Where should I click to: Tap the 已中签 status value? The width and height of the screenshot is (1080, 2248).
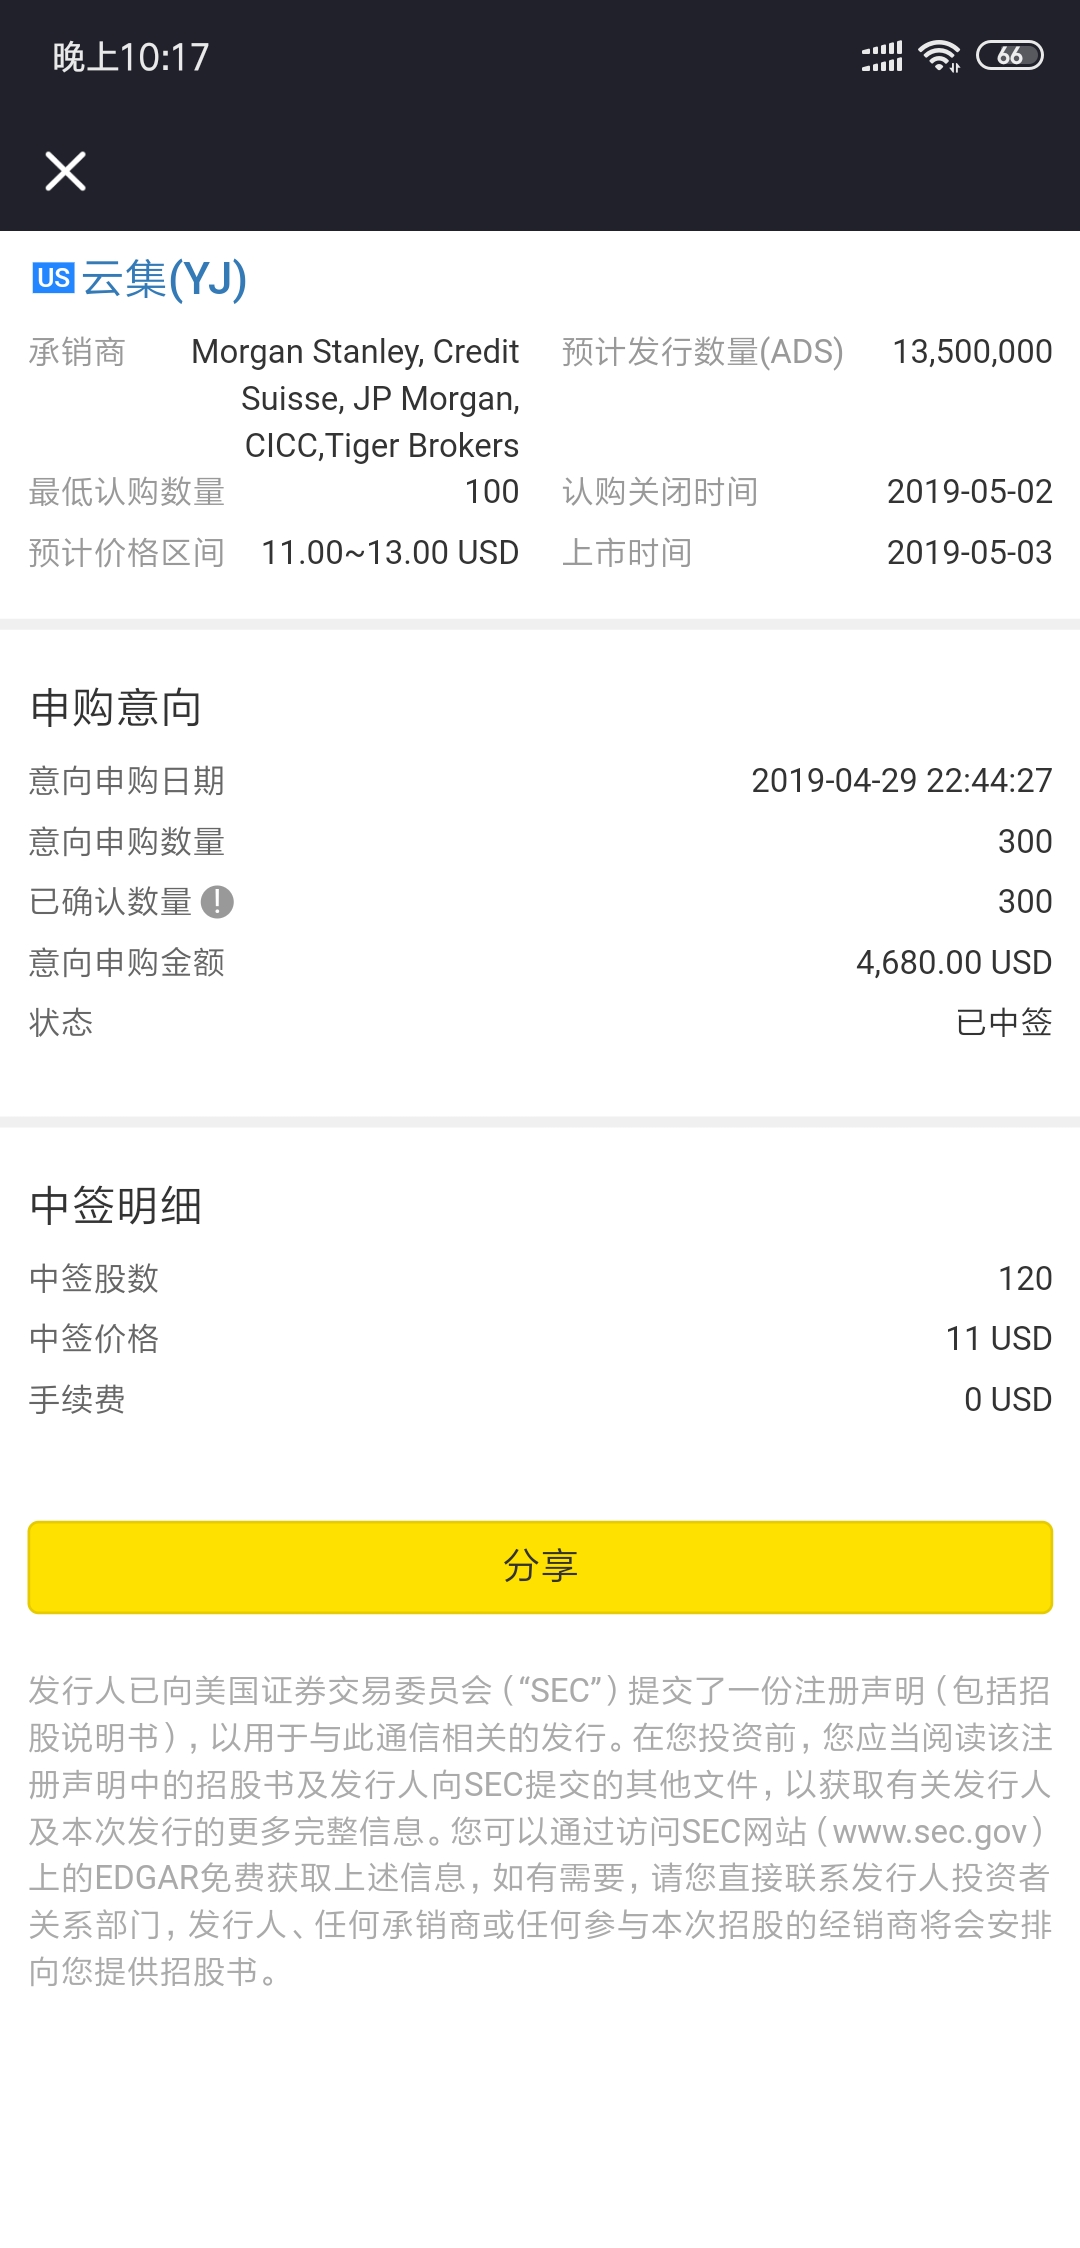coord(1004,1022)
